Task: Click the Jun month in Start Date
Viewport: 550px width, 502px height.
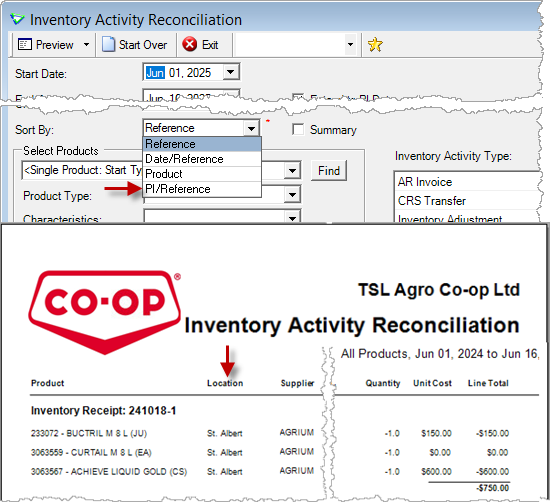Action: [x=155, y=73]
